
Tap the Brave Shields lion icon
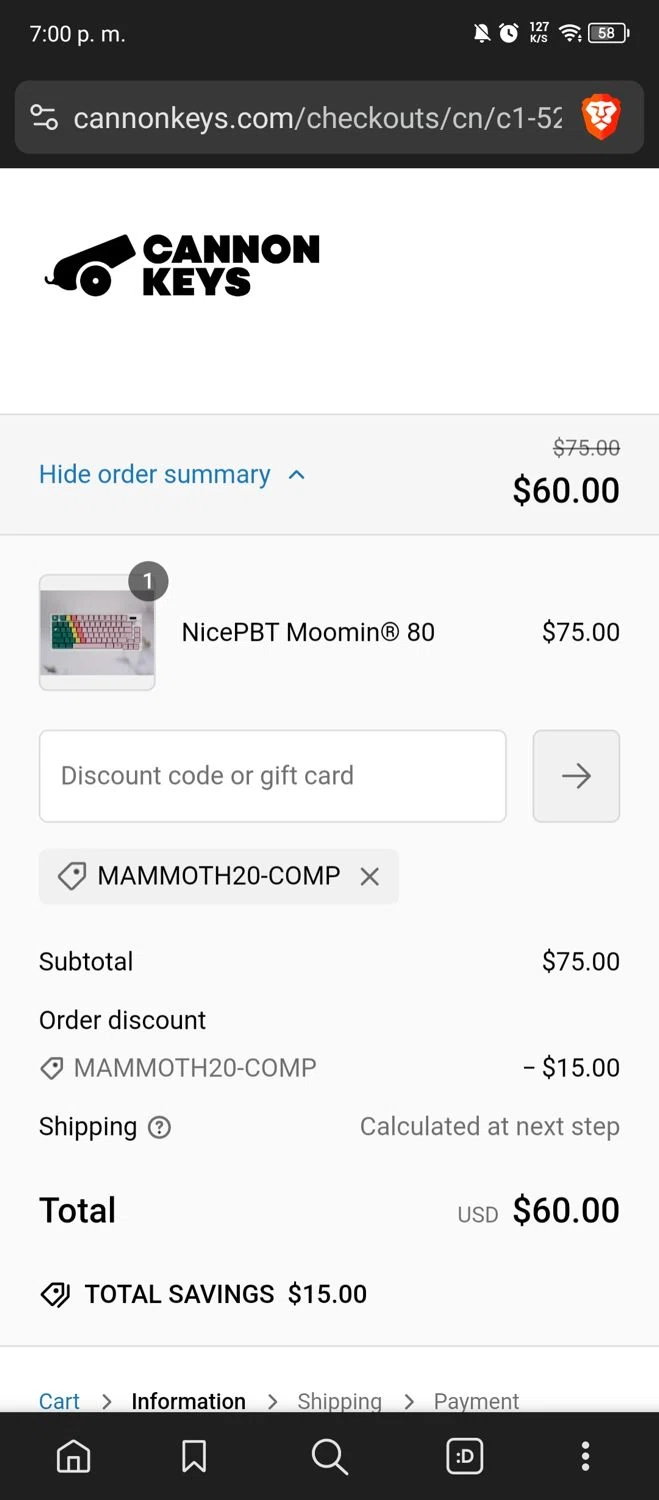[601, 118]
